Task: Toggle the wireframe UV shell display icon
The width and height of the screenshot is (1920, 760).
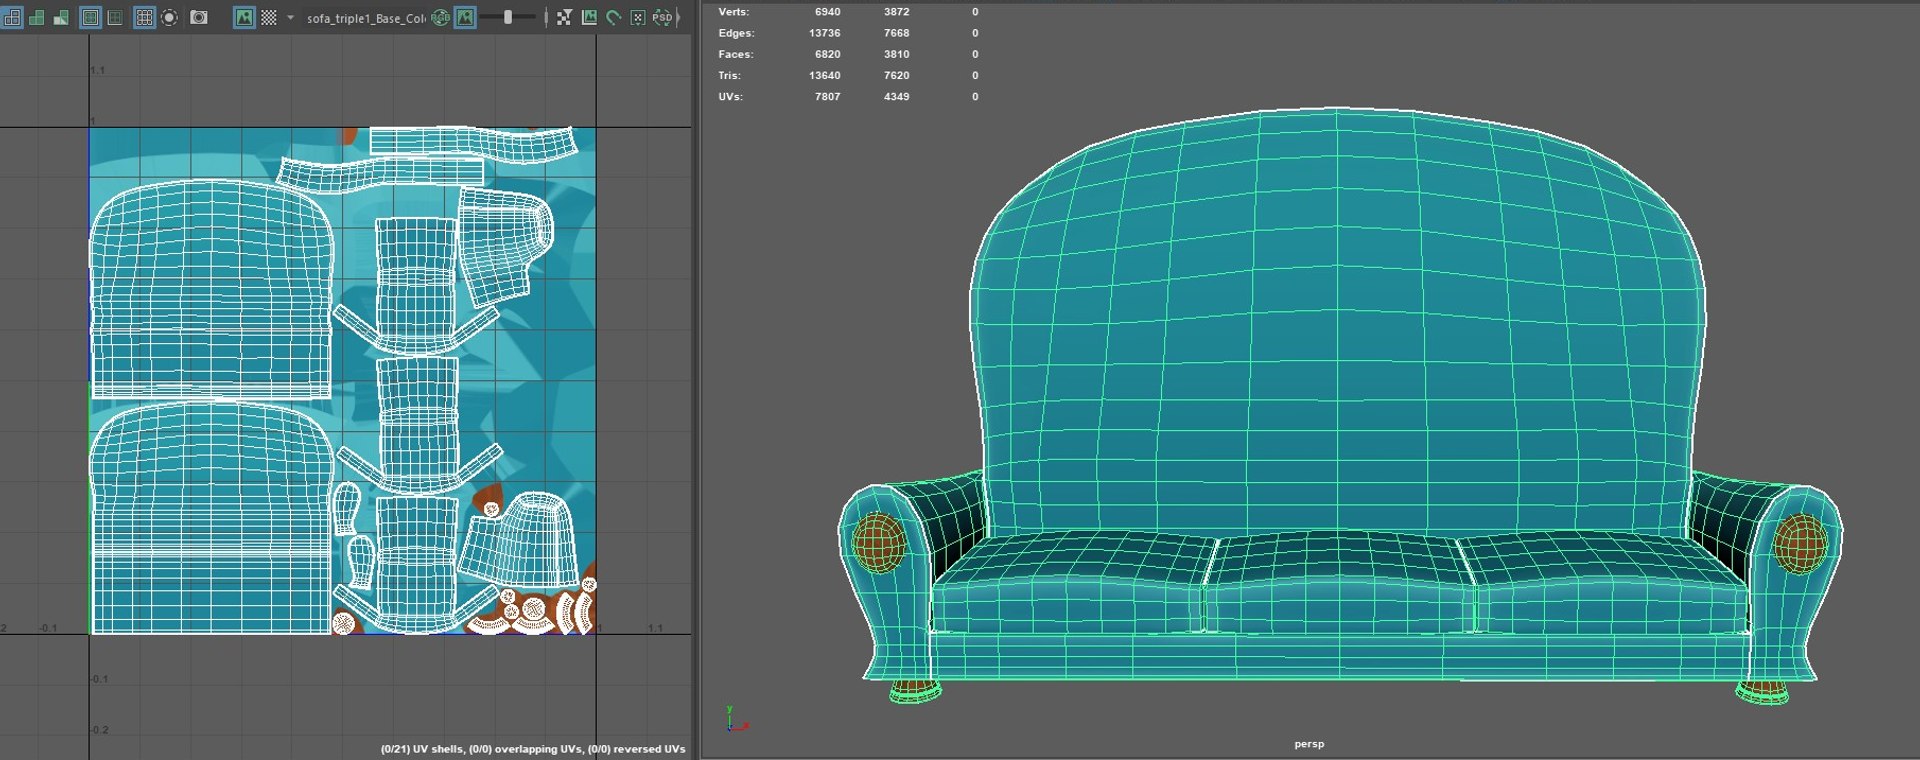Action: (x=12, y=18)
